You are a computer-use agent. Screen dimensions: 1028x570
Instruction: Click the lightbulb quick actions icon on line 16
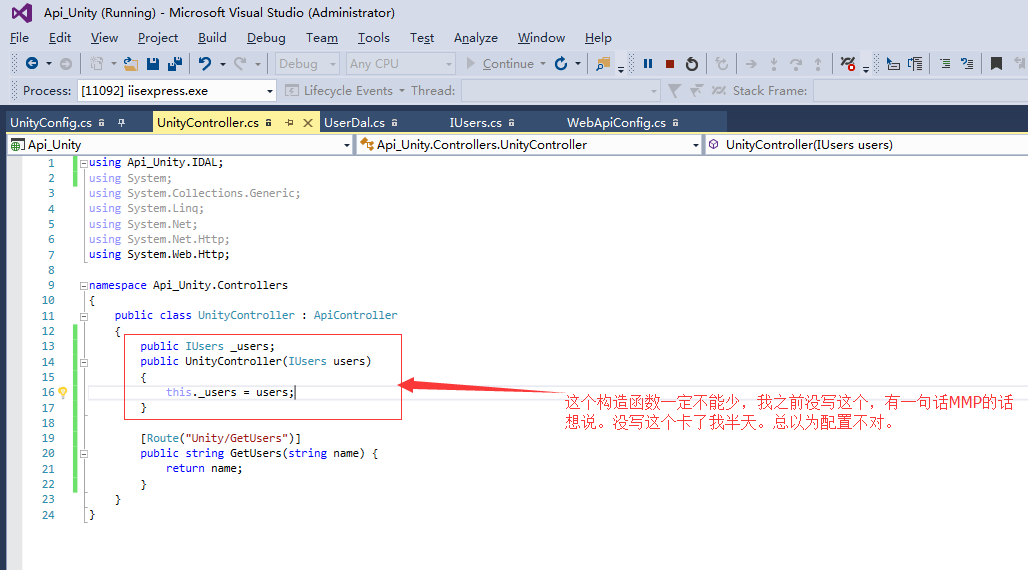click(x=63, y=392)
